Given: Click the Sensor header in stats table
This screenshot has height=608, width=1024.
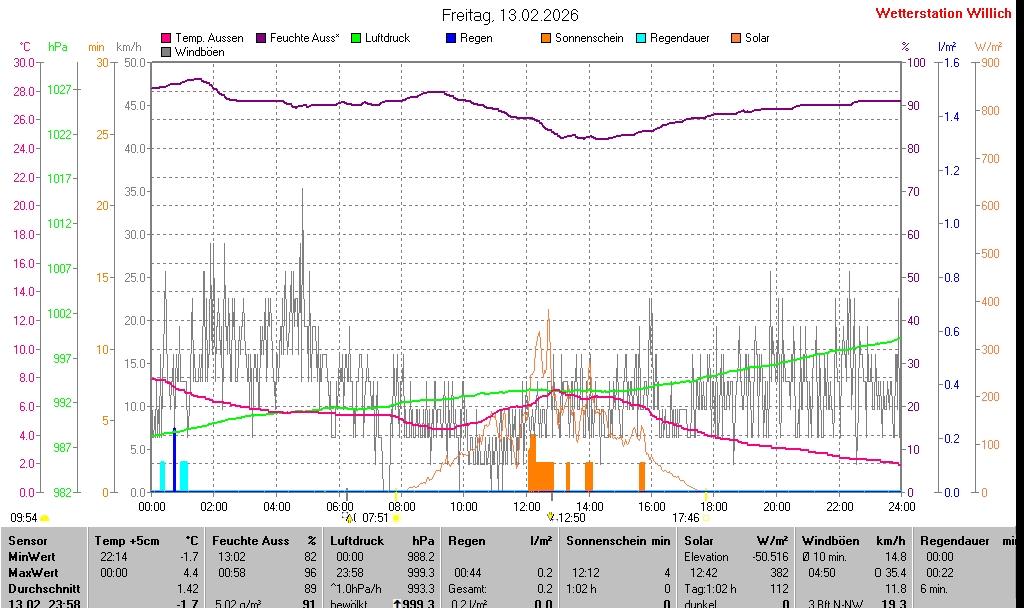Looking at the screenshot, I should (x=27, y=541).
